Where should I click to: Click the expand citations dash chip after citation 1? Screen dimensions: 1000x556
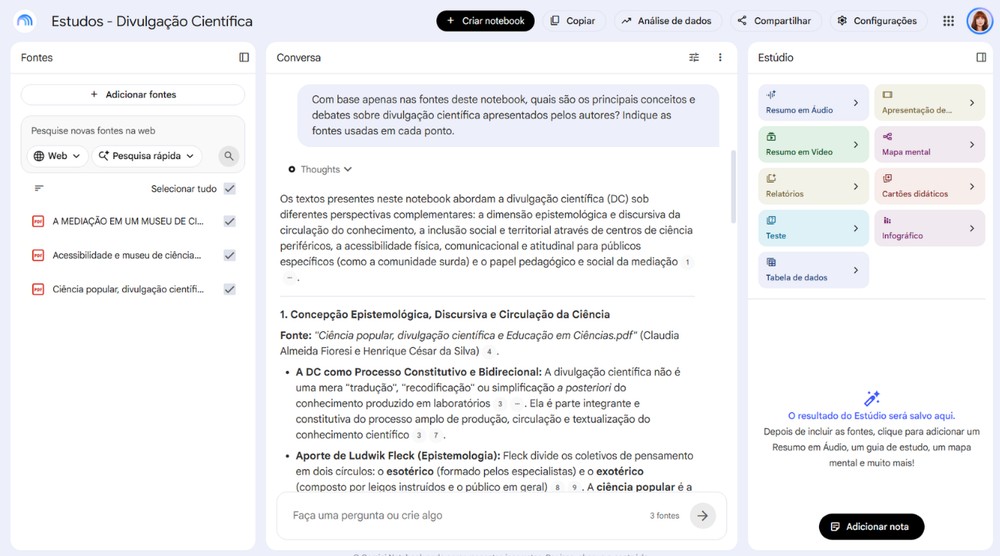[290, 277]
